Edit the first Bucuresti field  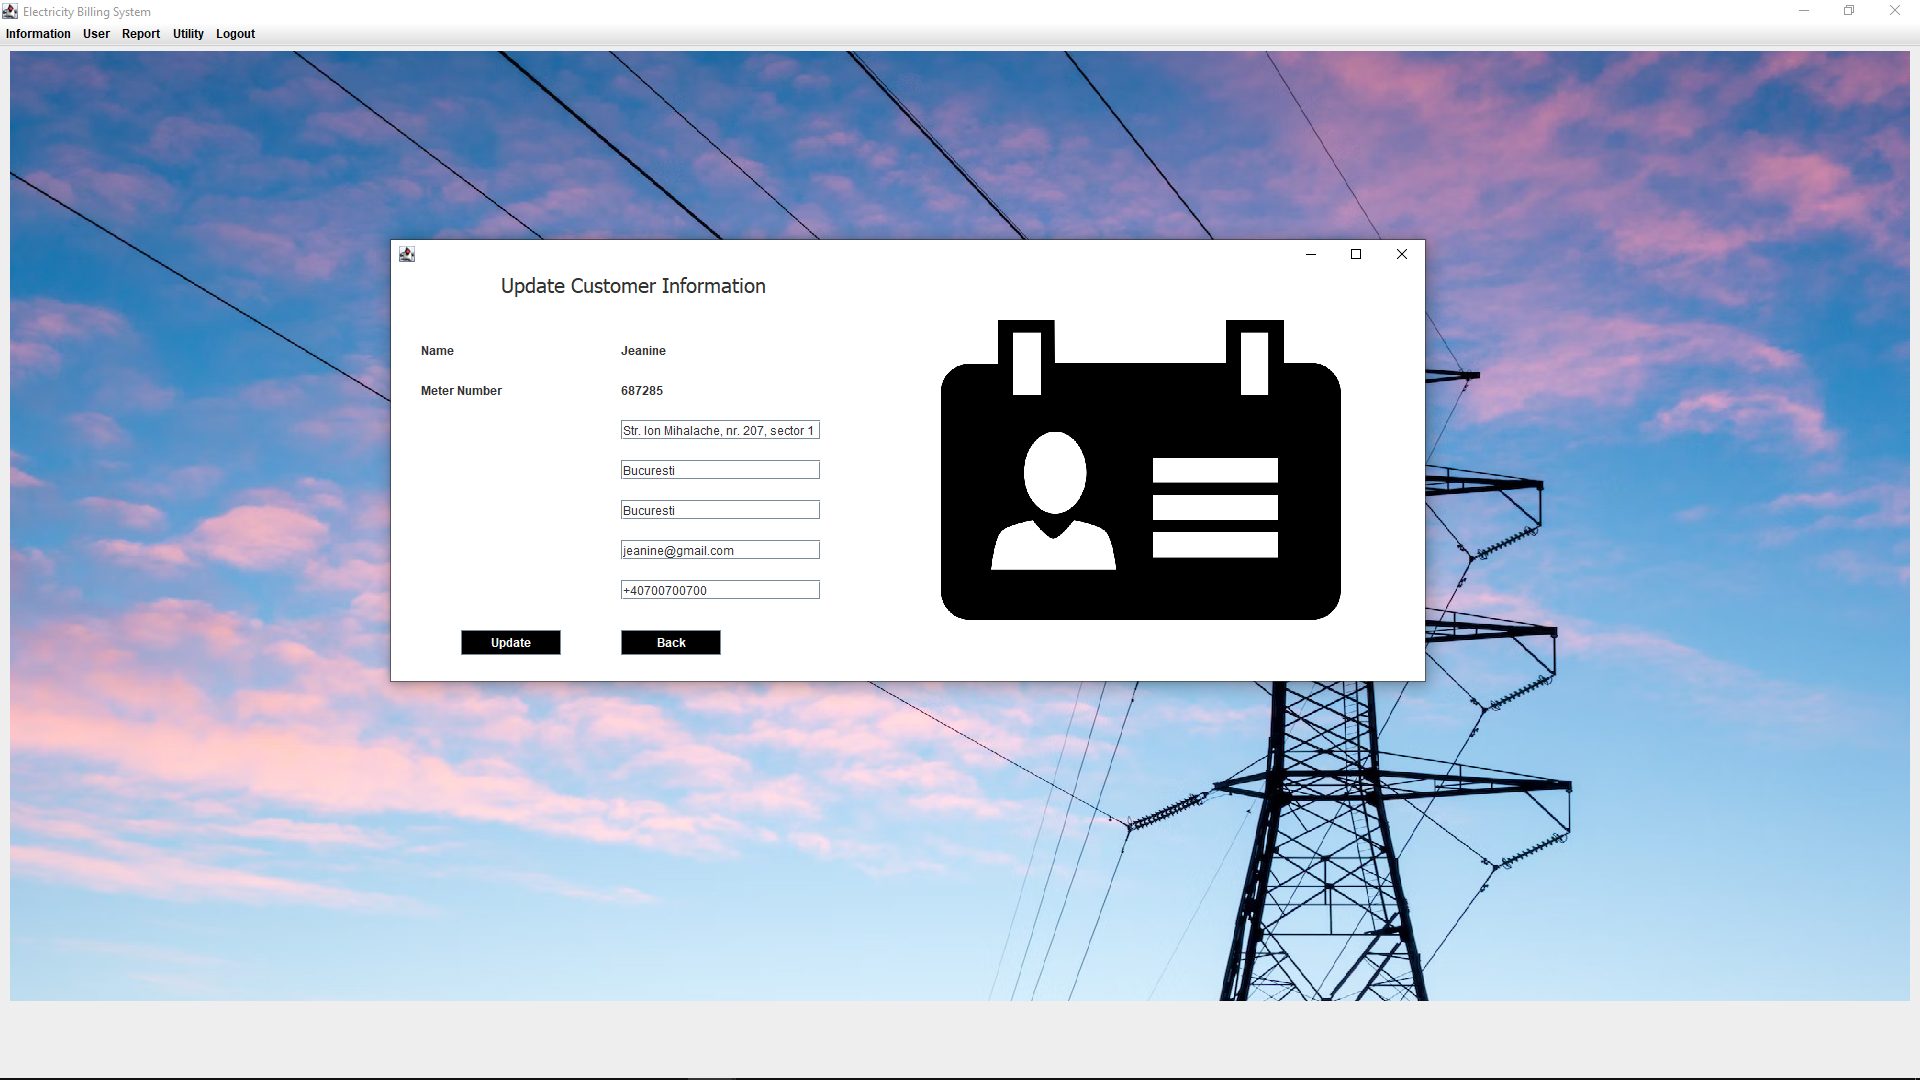pos(720,470)
